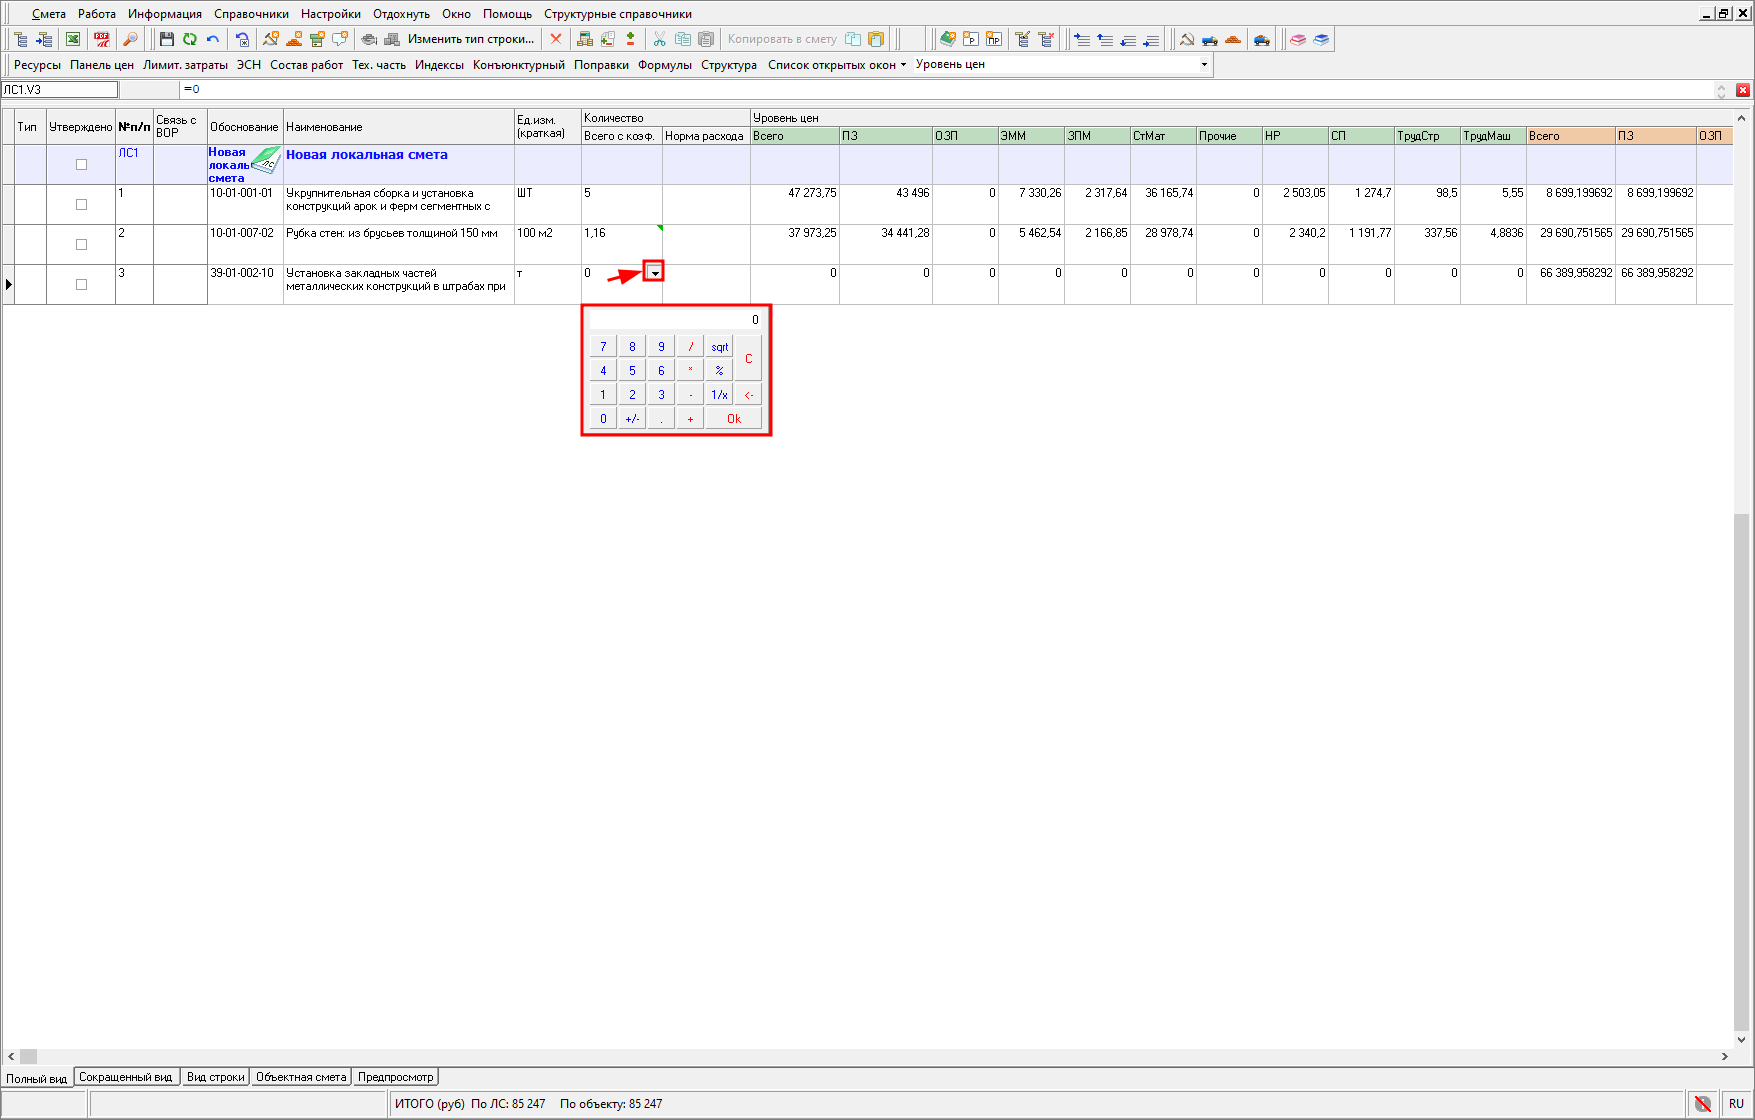Click the quantity cell dropdown arrow in row 3
The height and width of the screenshot is (1120, 1755).
click(654, 273)
